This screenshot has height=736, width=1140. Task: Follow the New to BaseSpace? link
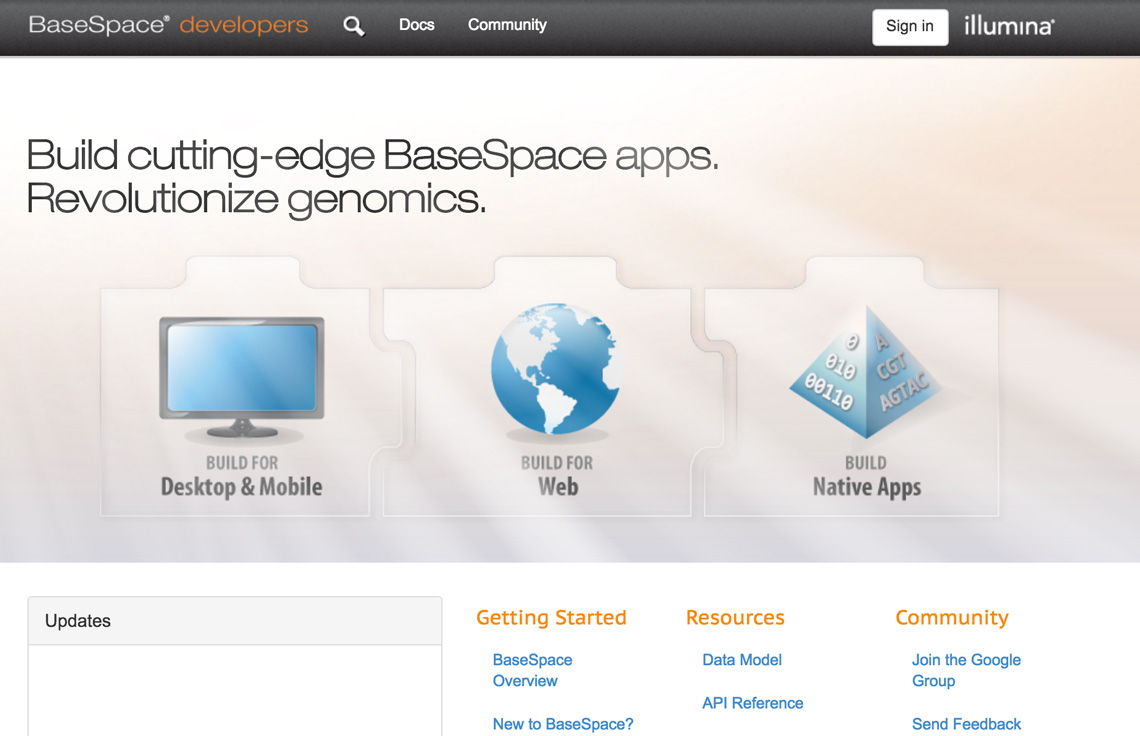click(x=563, y=723)
